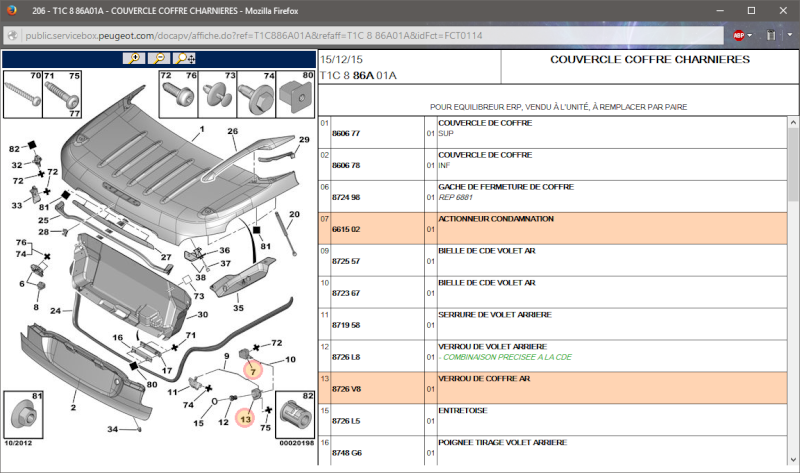Select part number 8606 77
Viewport: 800px width, 473px height.
[x=346, y=133]
